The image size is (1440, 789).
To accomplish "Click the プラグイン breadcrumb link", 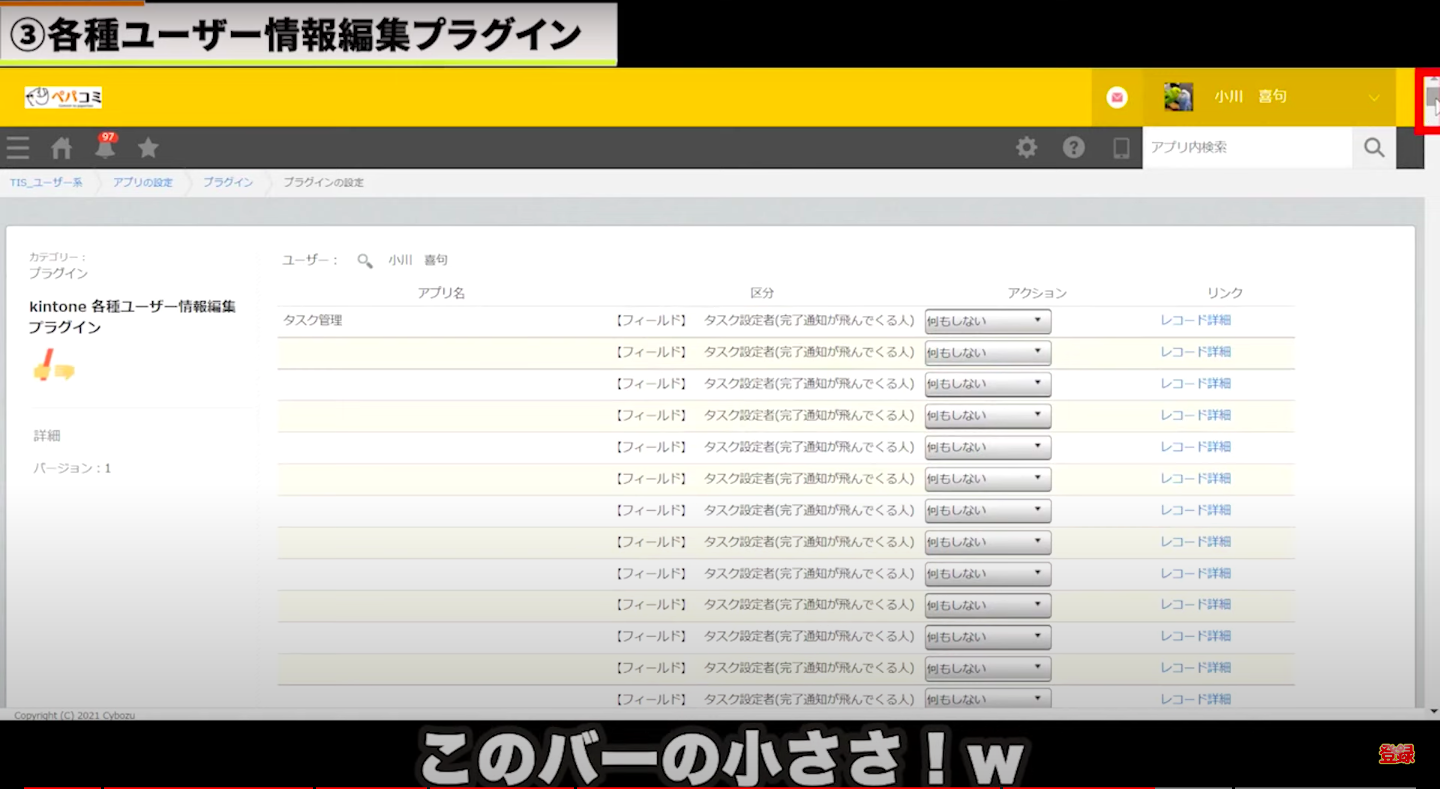I will pyautogui.click(x=228, y=183).
